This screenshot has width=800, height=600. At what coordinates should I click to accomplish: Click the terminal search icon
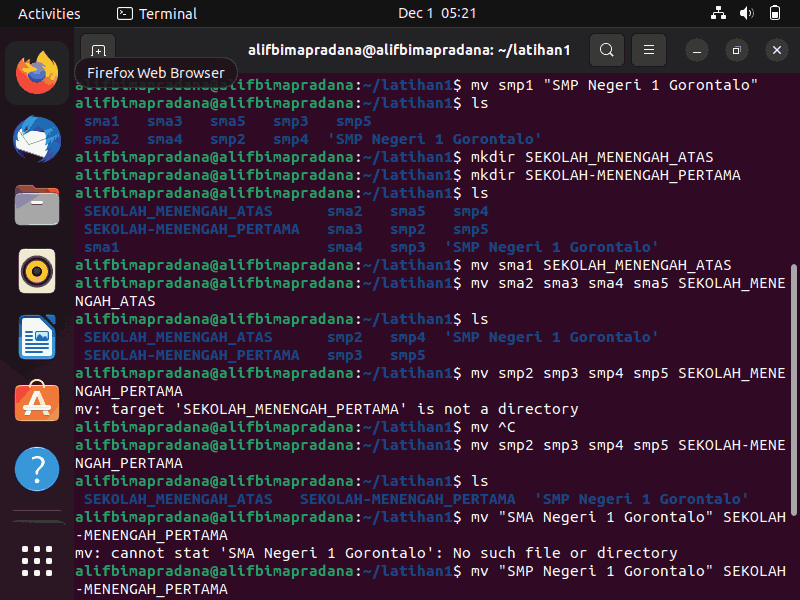[x=607, y=50]
